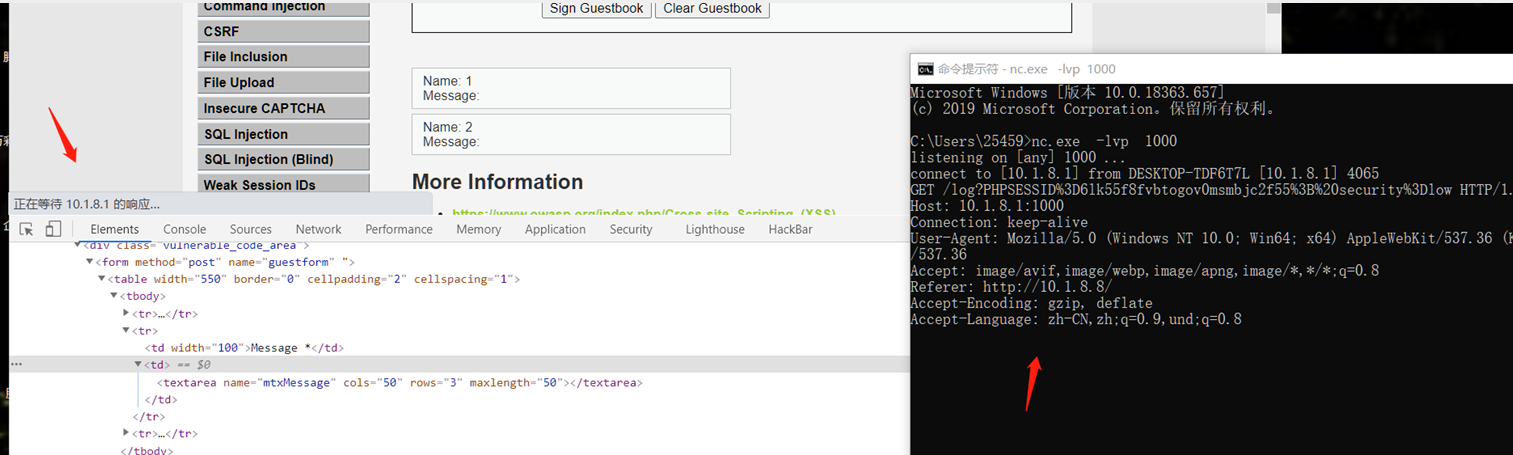Viewport: 1513px width, 455px height.
Task: Collapse the vulnerable_code_area div node
Action: [77, 244]
